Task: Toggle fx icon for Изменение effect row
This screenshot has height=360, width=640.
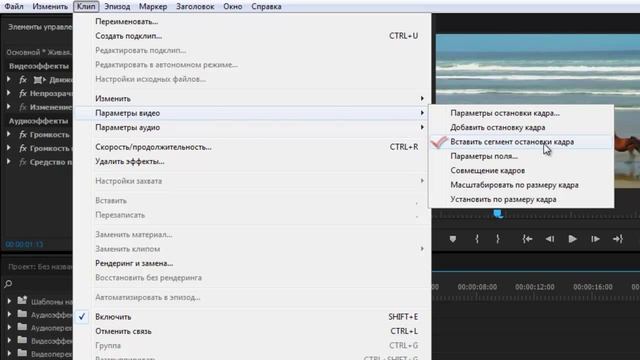Action: 23,107
